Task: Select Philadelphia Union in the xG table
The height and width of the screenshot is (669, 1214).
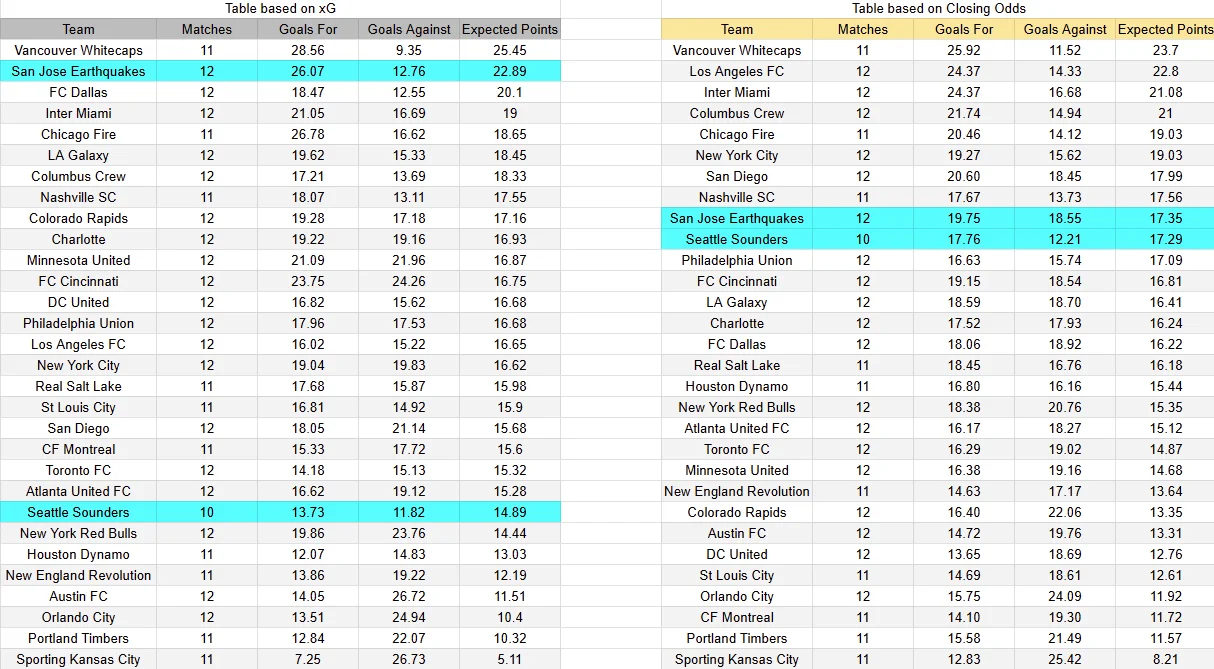Action: click(x=79, y=323)
